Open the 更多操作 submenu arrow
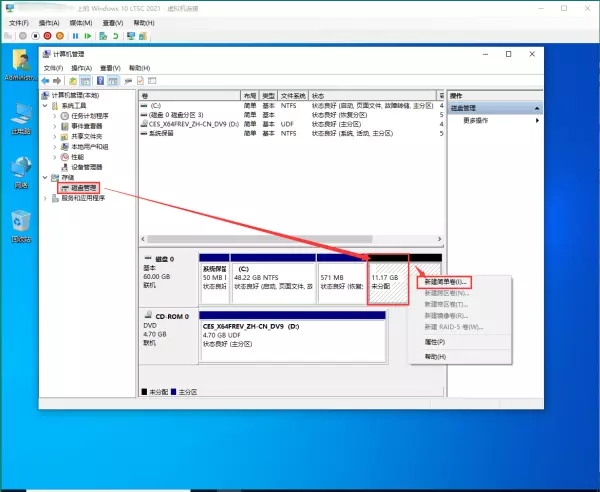This screenshot has width=600, height=492. pos(537,121)
